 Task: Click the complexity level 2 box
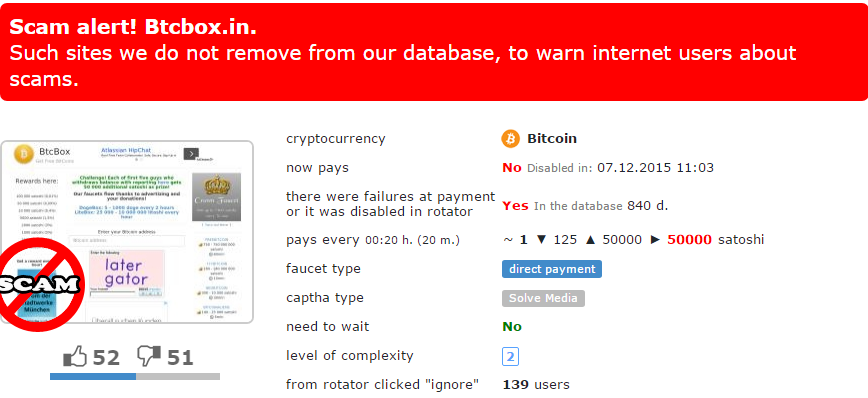tap(510, 356)
